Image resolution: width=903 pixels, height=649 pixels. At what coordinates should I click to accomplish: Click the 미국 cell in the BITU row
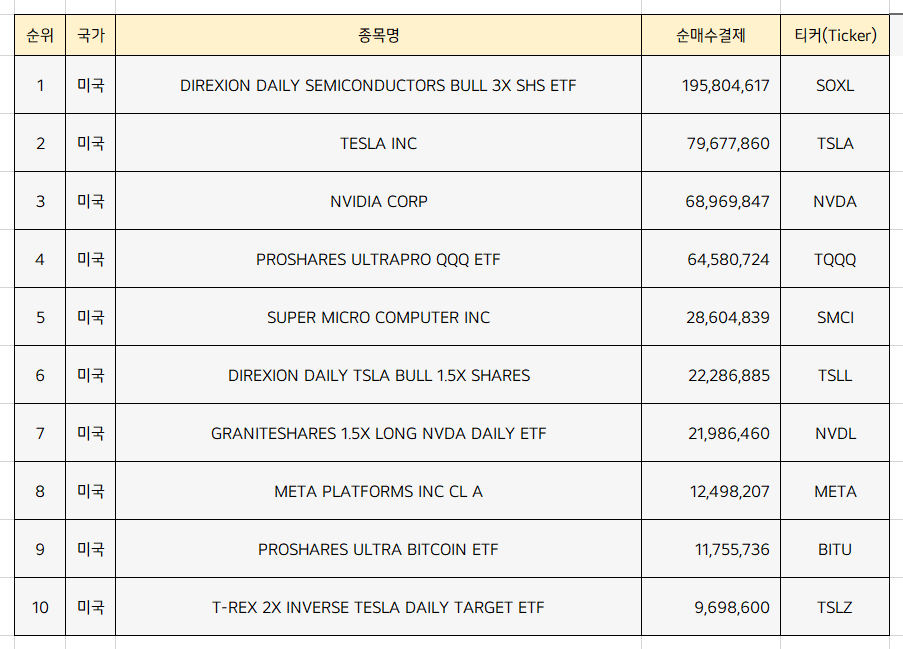(x=90, y=549)
